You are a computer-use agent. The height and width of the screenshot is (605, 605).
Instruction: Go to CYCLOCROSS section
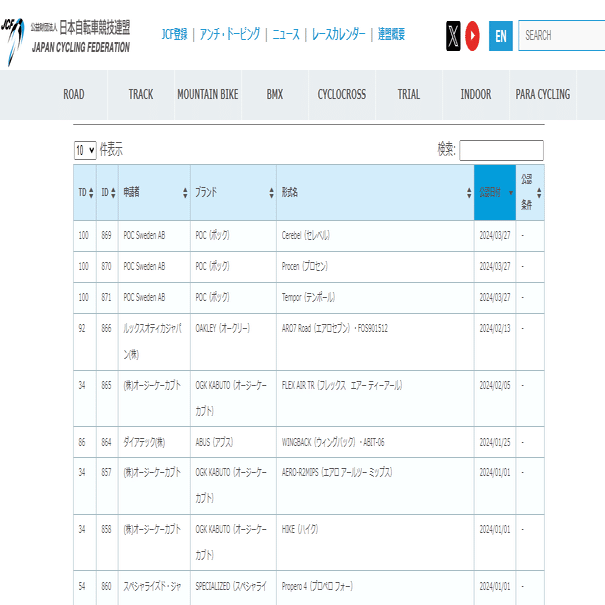point(341,95)
